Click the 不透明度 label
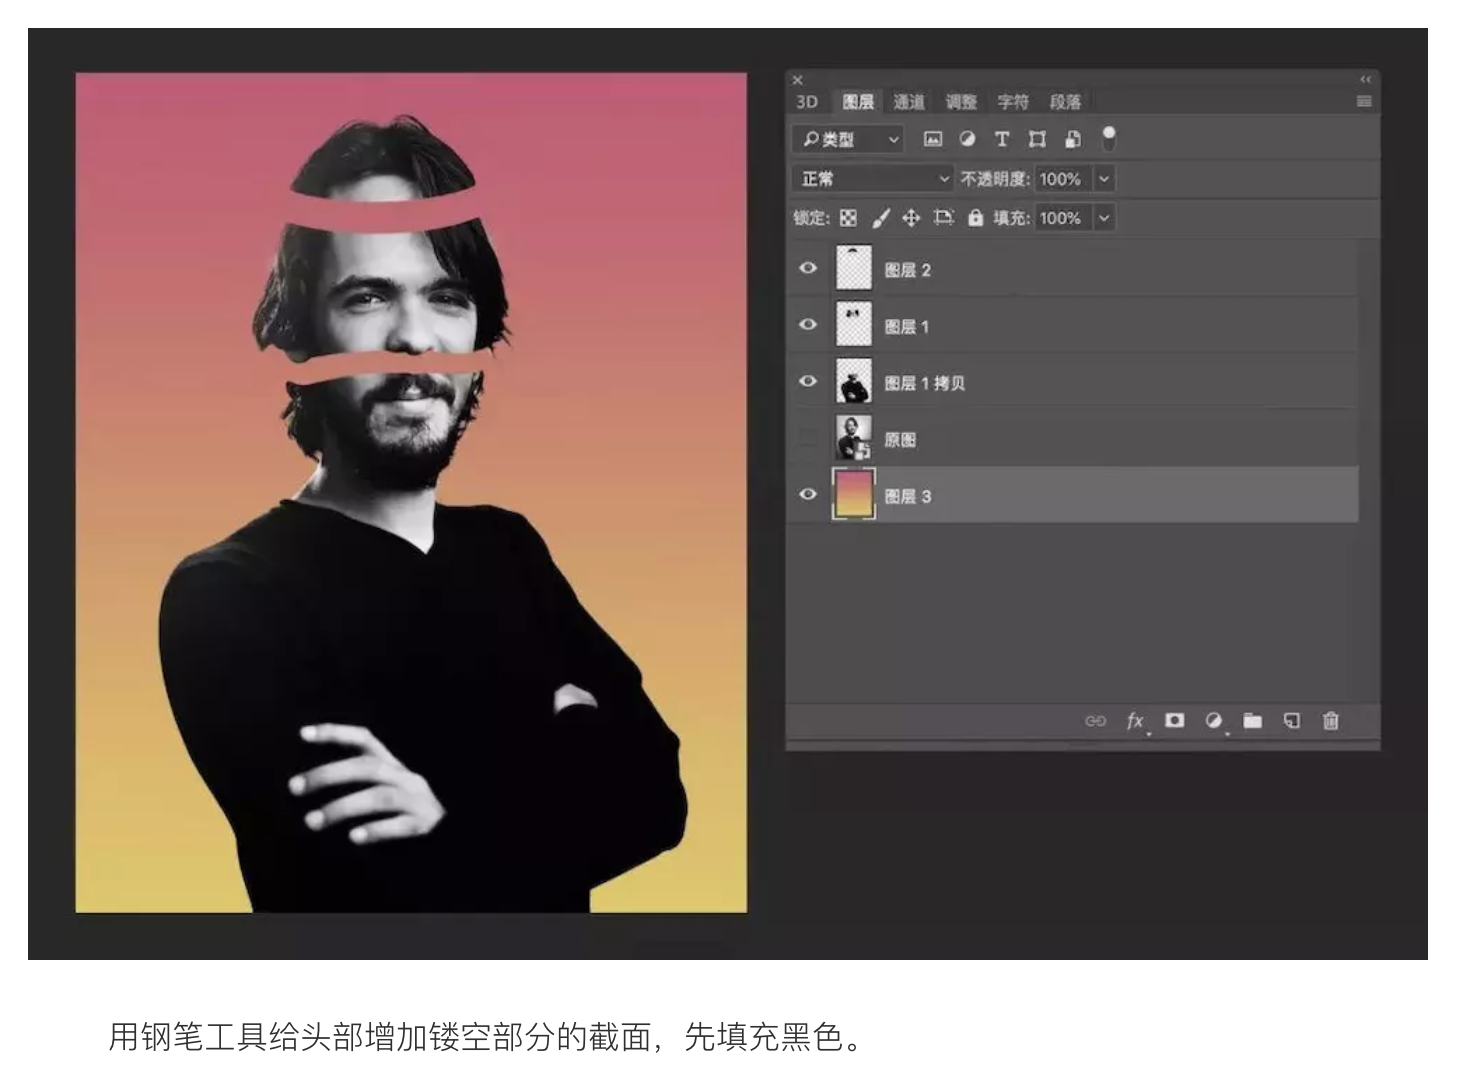 coord(994,179)
